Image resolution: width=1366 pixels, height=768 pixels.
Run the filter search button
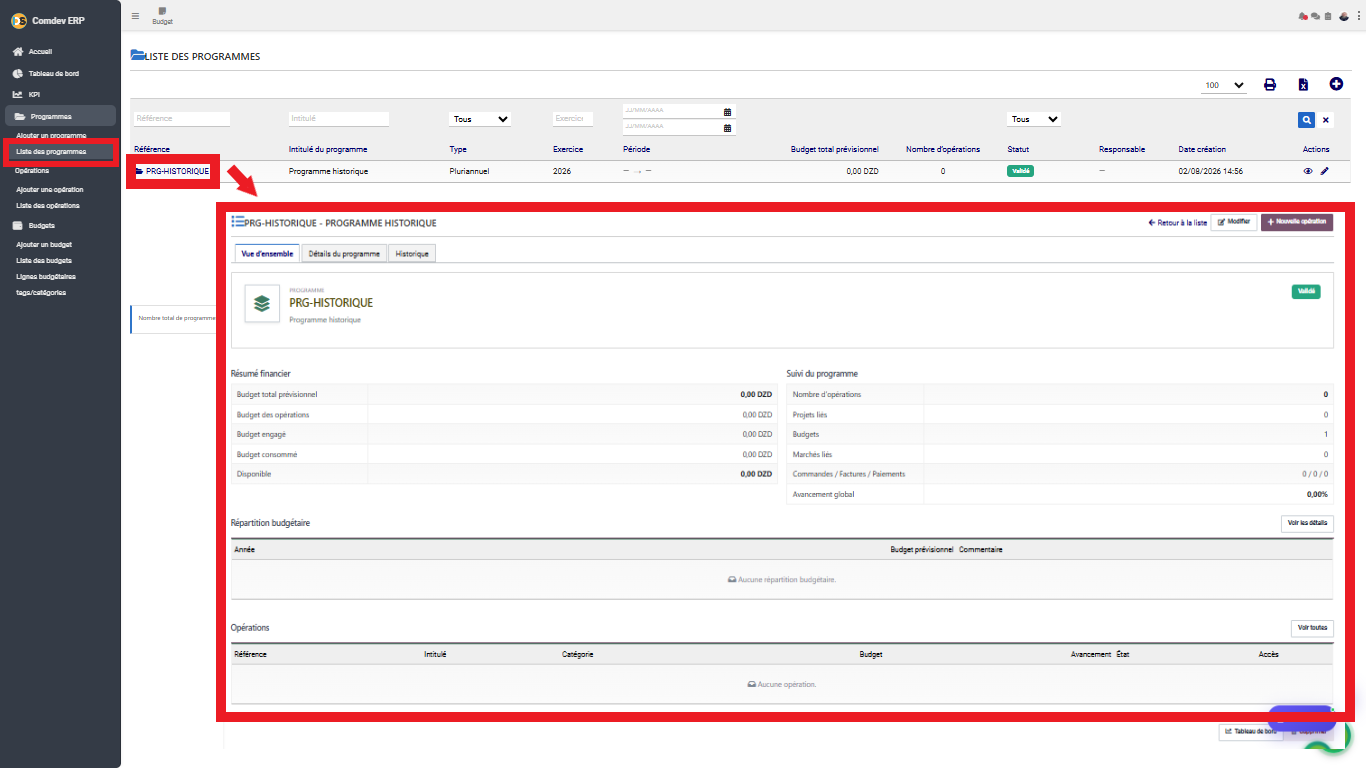tap(1306, 120)
